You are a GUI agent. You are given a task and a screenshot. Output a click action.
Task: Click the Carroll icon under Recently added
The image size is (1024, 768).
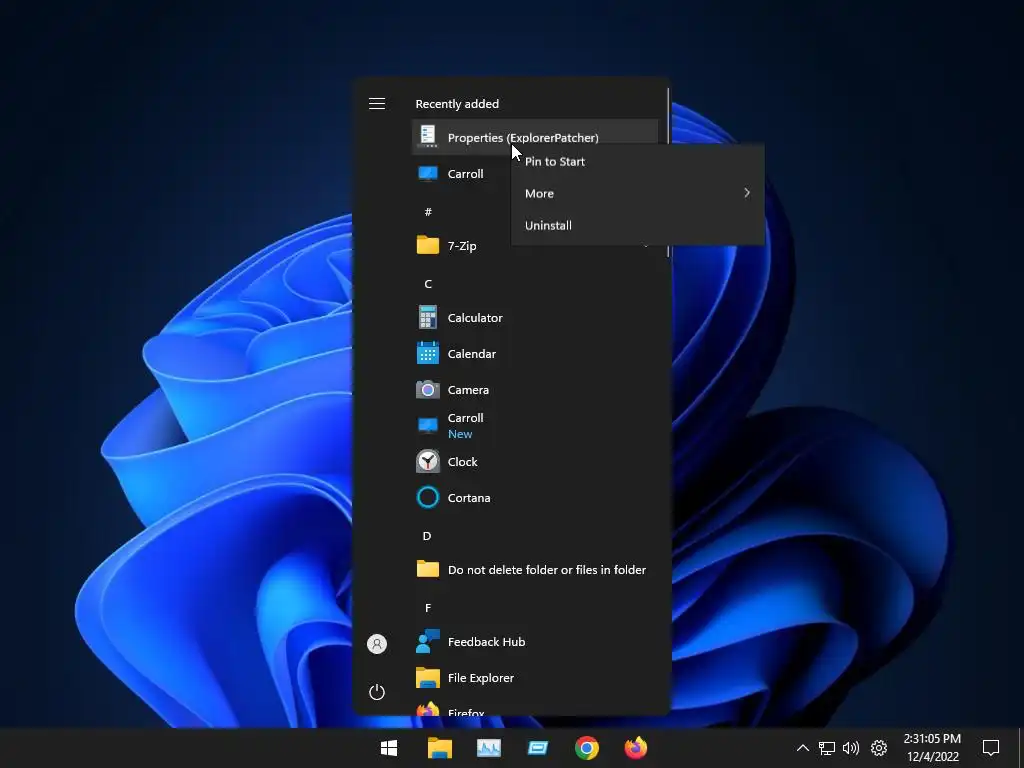(428, 174)
